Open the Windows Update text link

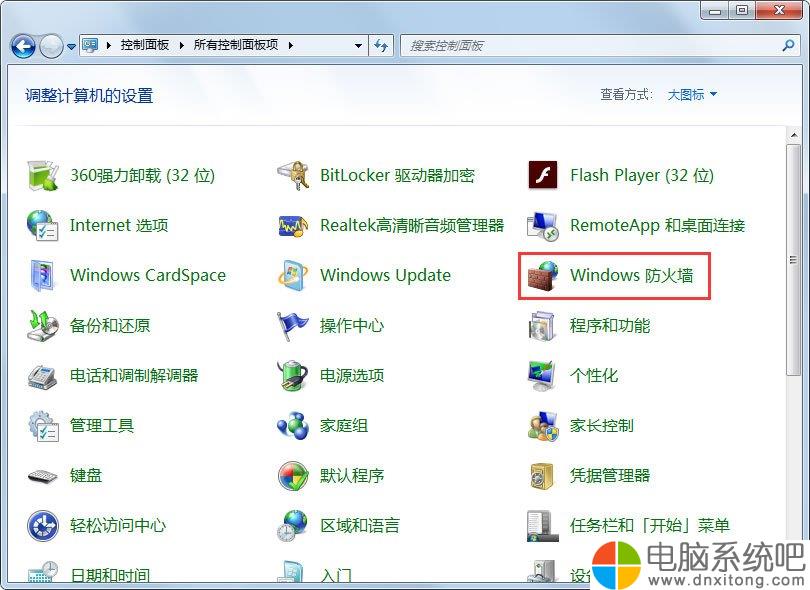[x=385, y=275]
